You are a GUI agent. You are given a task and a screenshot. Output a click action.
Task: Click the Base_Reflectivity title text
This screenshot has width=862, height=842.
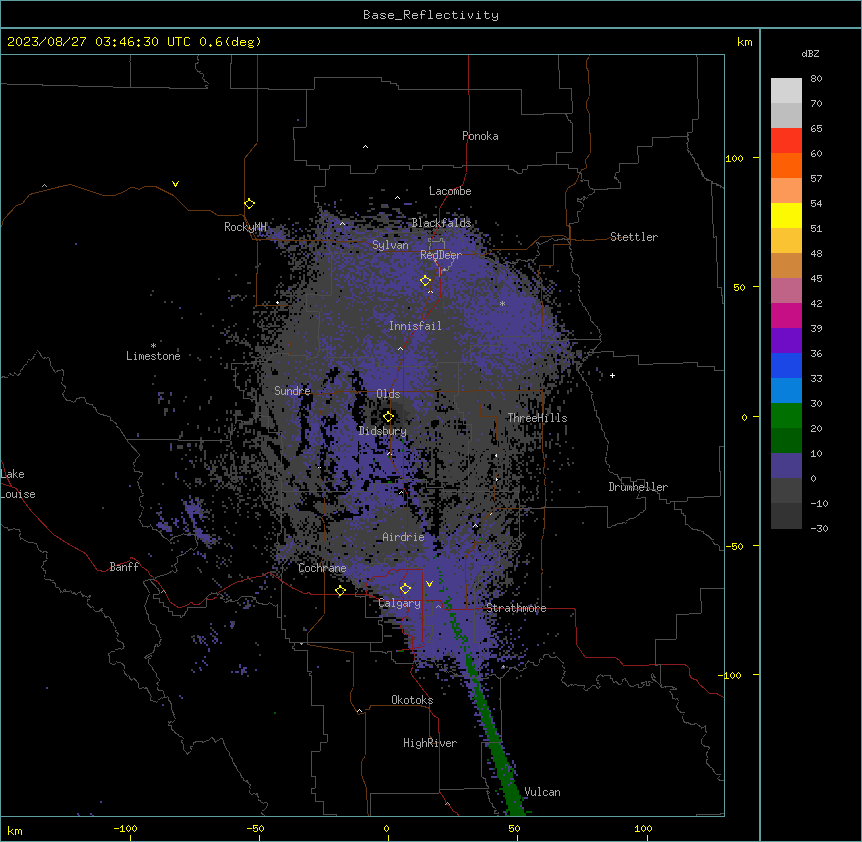click(x=431, y=15)
